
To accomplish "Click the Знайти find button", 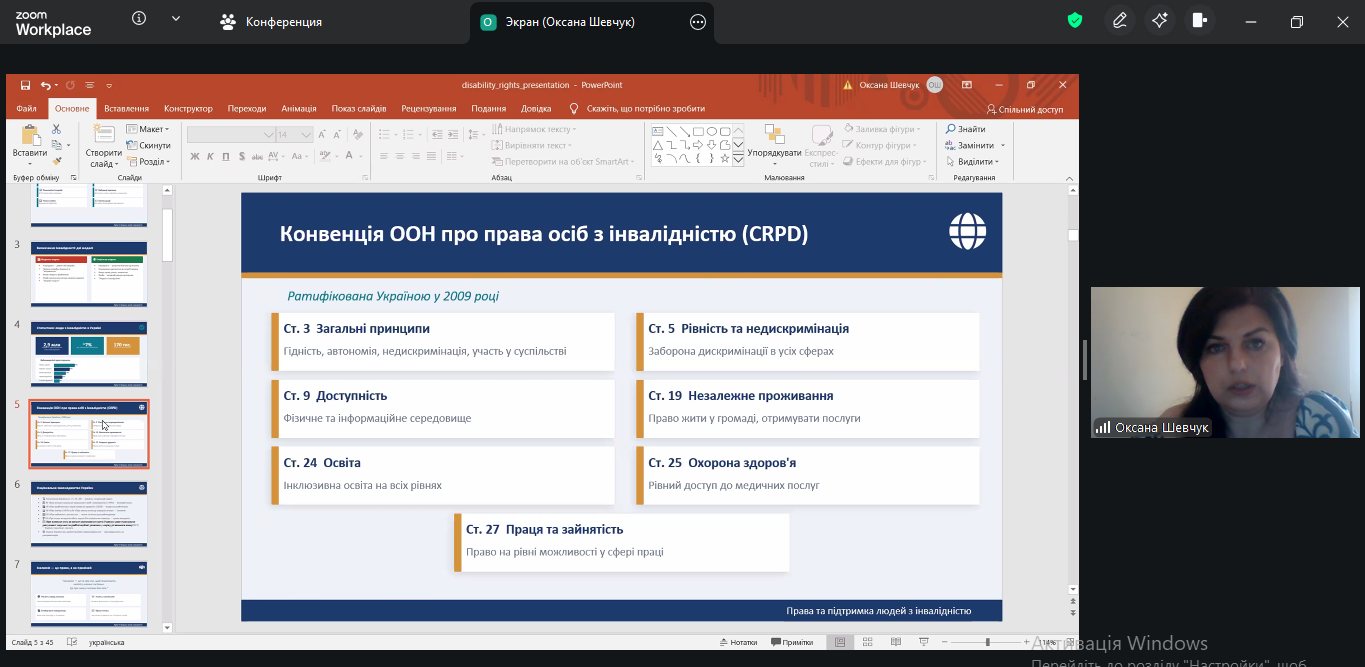I will (x=964, y=129).
